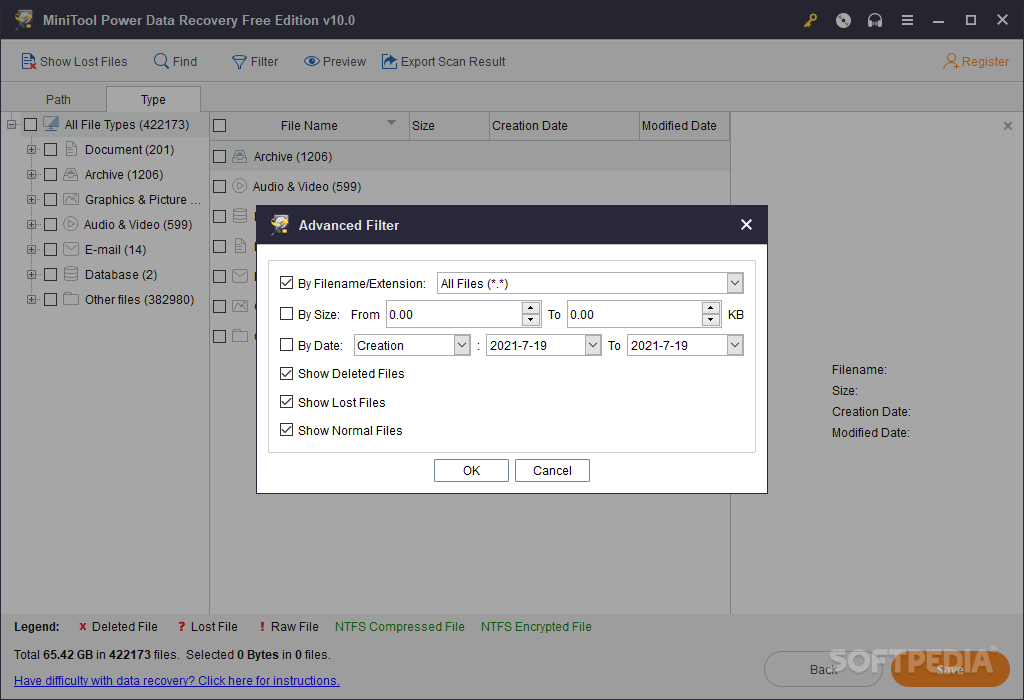Expand the Other files tree node
Viewport: 1024px width, 700px height.
[x=31, y=299]
